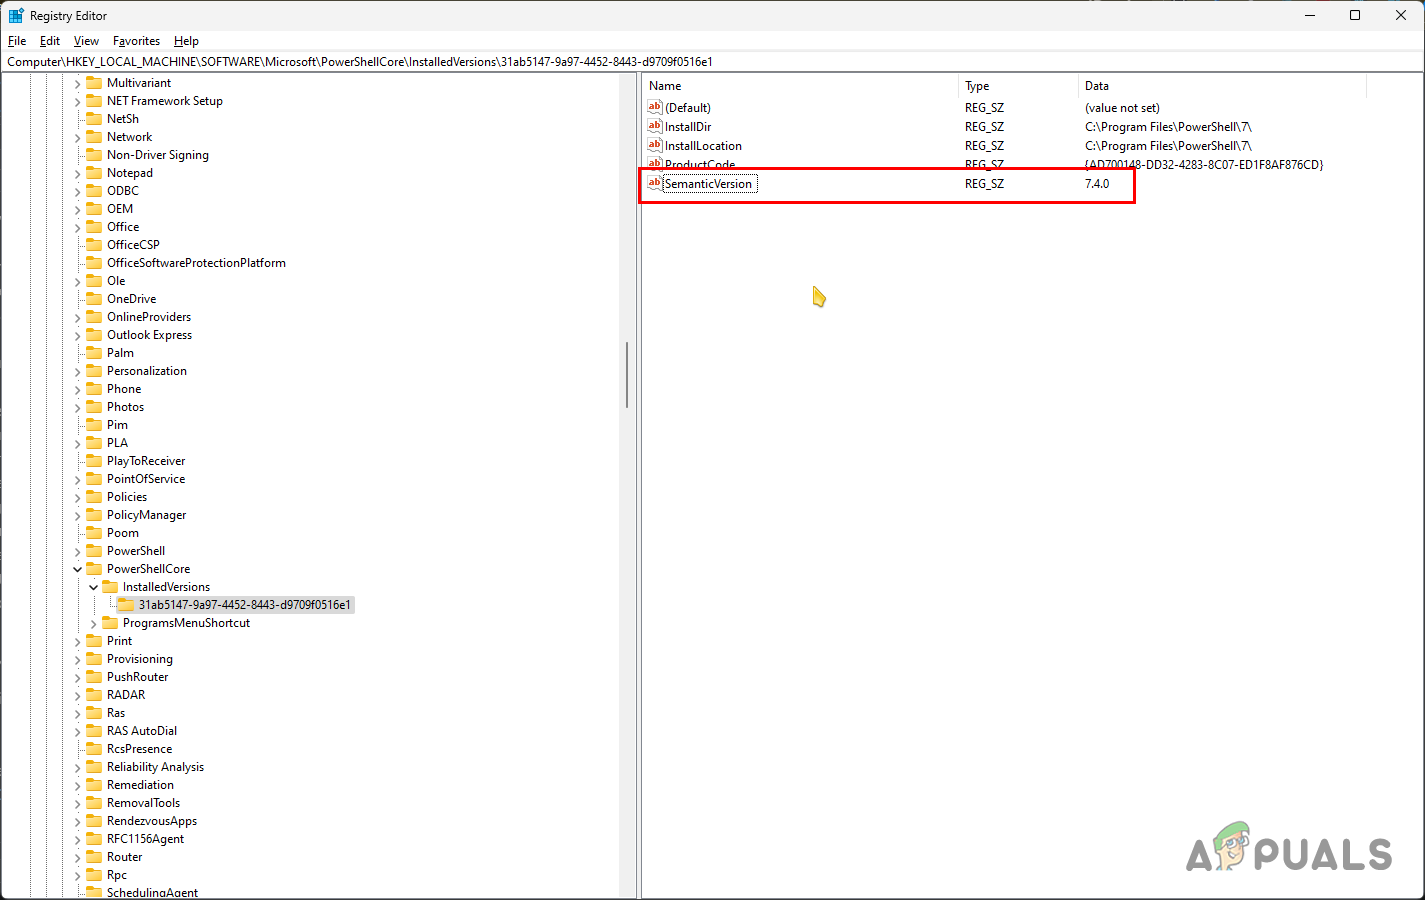Click the Registry Editor title bar icon
This screenshot has height=900, width=1425.
pyautogui.click(x=17, y=15)
